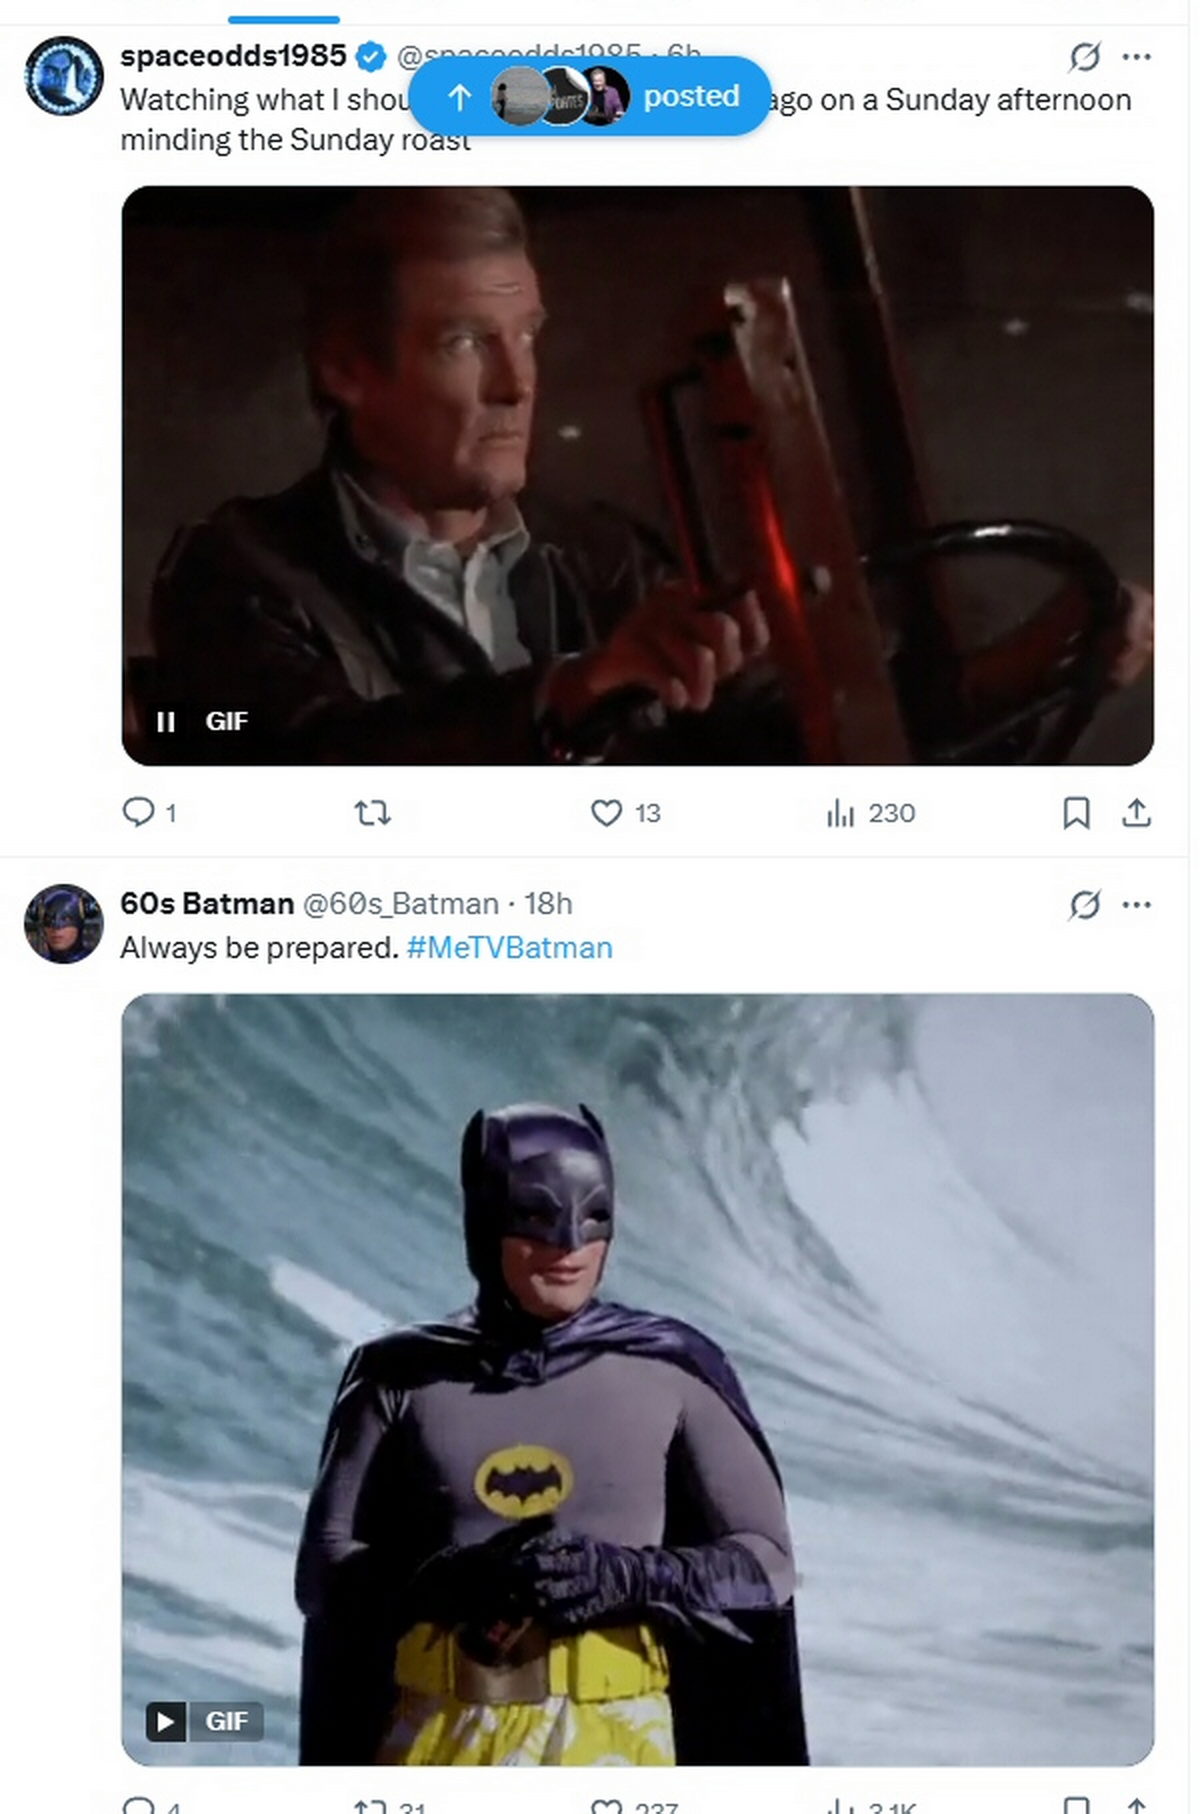Click the 60s Batman avatar picture
The height and width of the screenshot is (1814, 1200).
point(64,923)
